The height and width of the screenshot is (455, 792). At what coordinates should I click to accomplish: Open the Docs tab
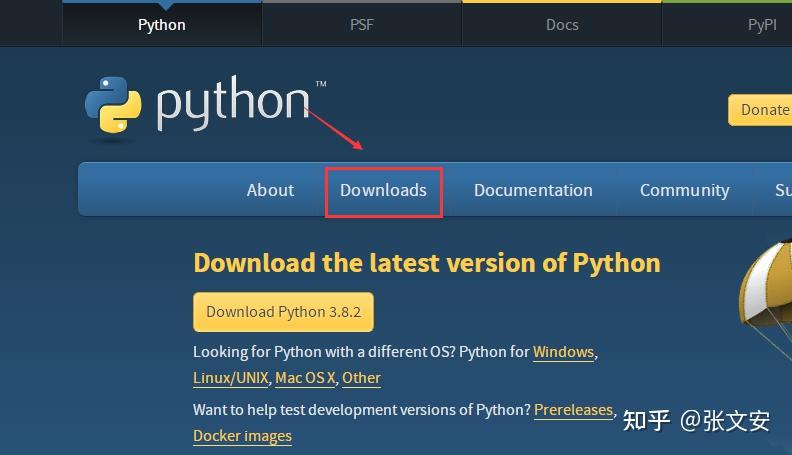coord(562,25)
